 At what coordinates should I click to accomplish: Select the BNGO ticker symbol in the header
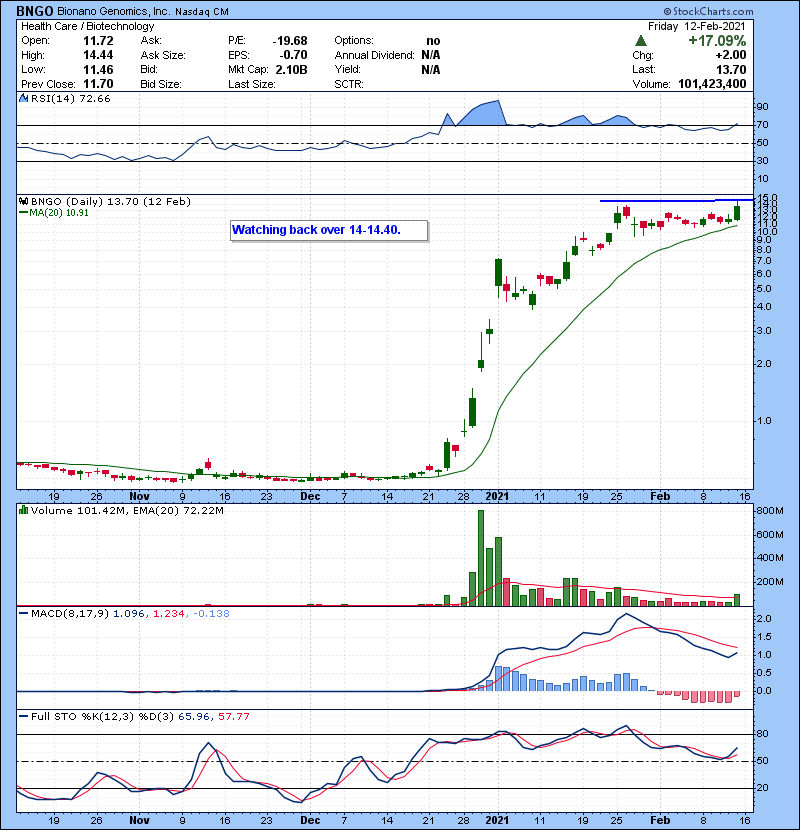35,11
